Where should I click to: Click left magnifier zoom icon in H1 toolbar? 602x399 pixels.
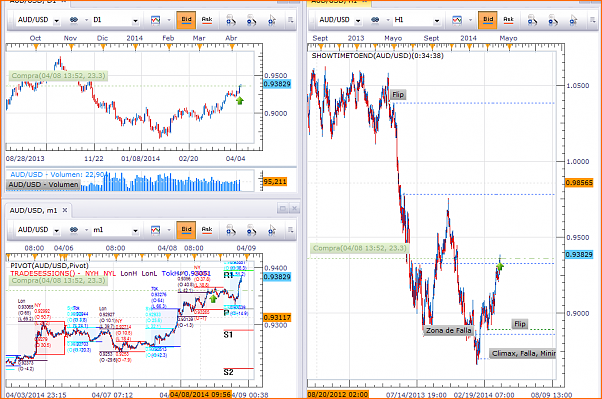click(x=532, y=20)
